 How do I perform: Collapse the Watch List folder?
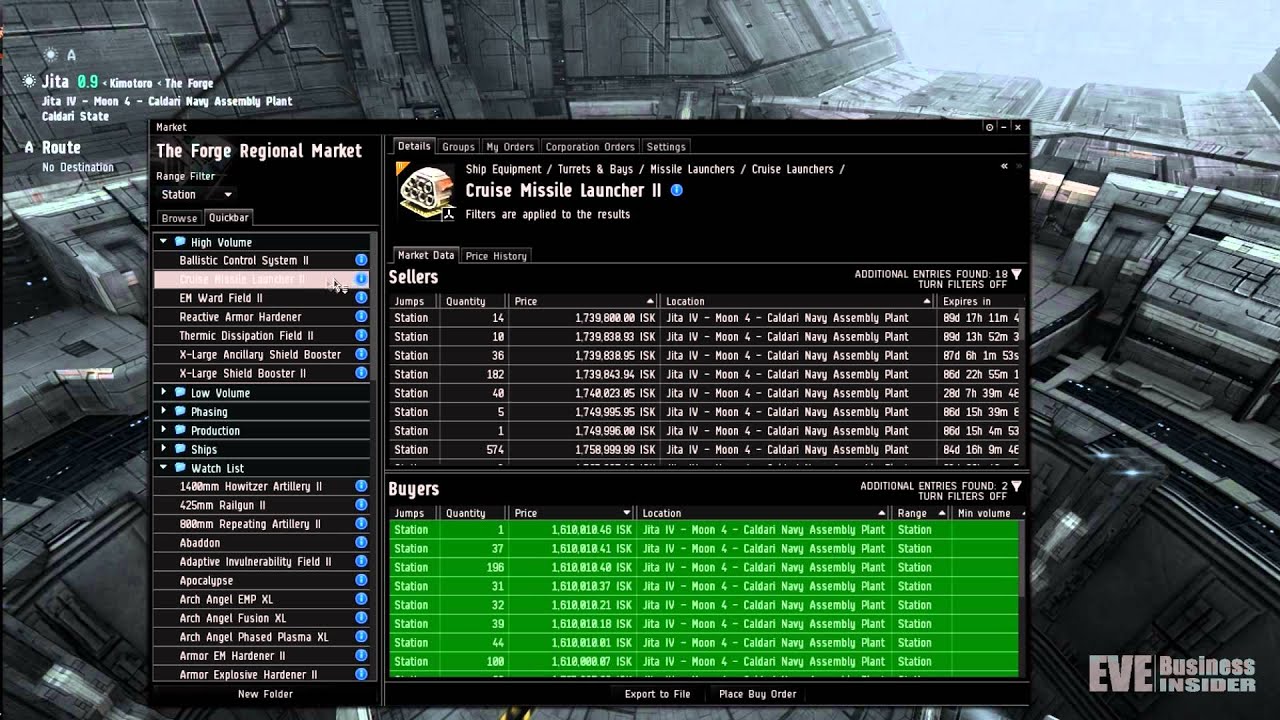pos(164,468)
